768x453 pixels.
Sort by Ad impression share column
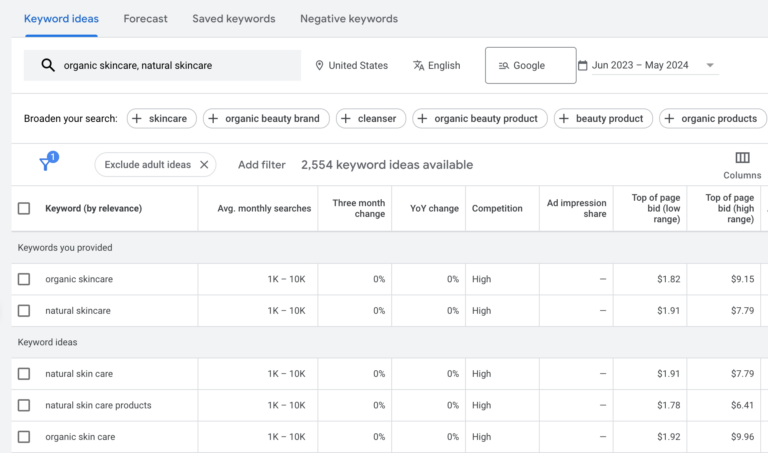[x=576, y=208]
